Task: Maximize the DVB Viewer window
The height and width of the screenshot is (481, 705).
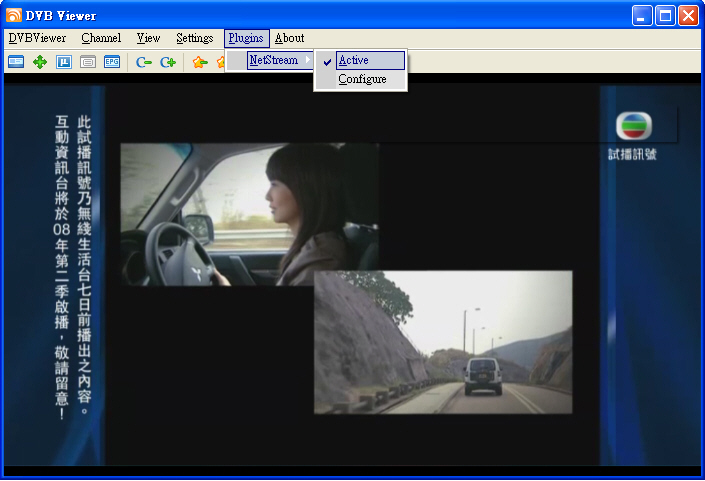Action: click(x=665, y=15)
